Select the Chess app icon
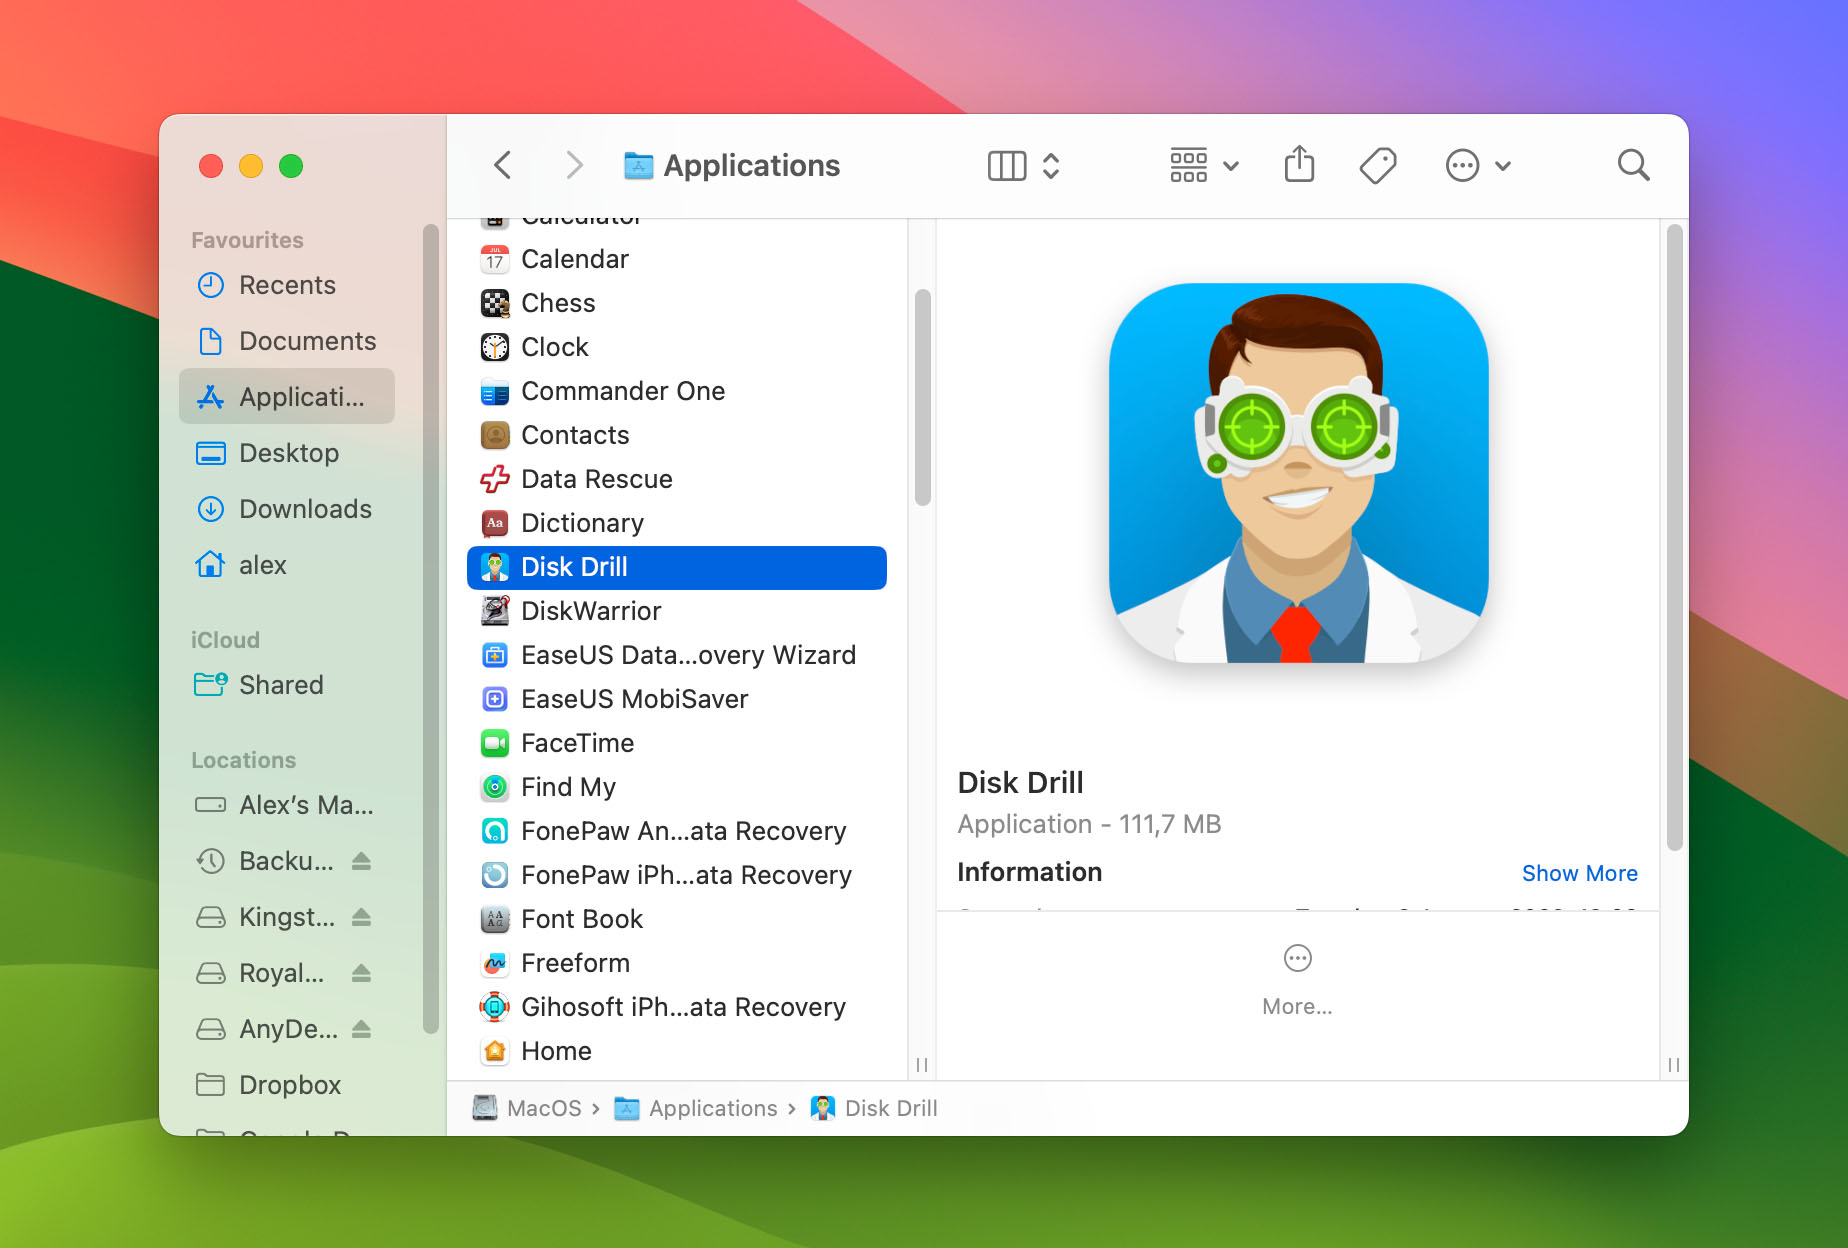 click(x=495, y=303)
